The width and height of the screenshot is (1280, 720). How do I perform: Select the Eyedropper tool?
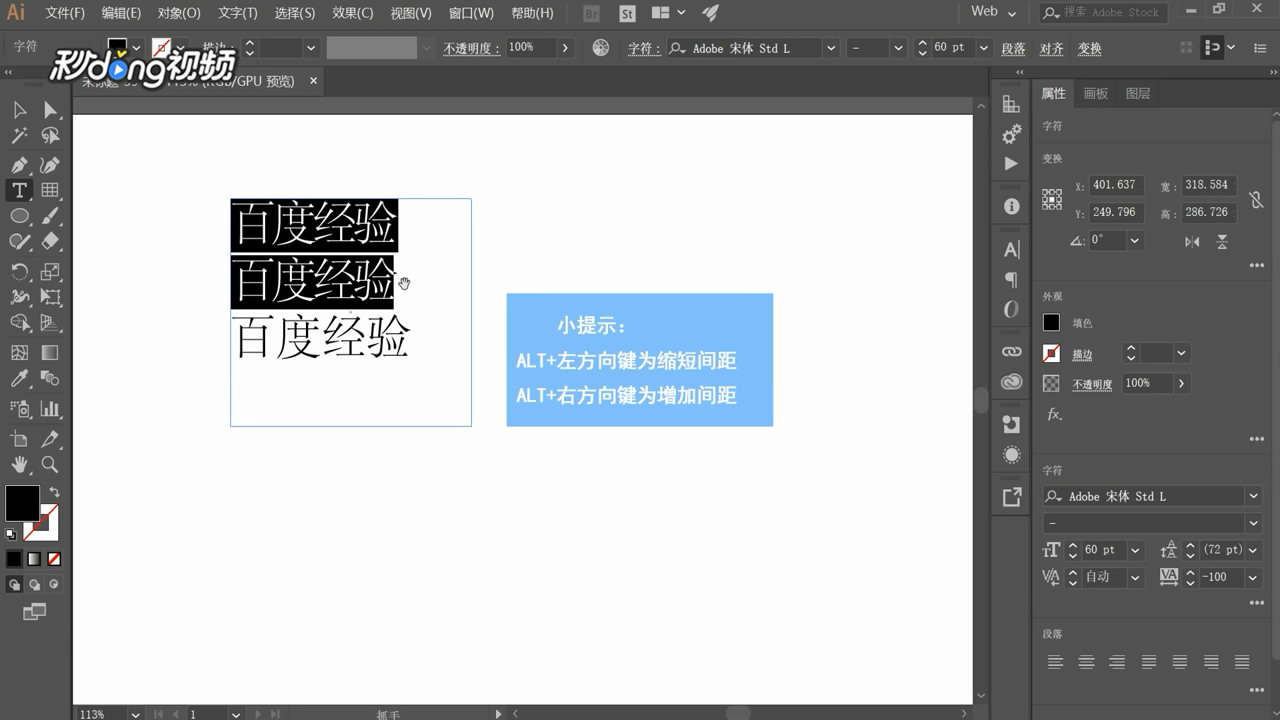(x=18, y=378)
